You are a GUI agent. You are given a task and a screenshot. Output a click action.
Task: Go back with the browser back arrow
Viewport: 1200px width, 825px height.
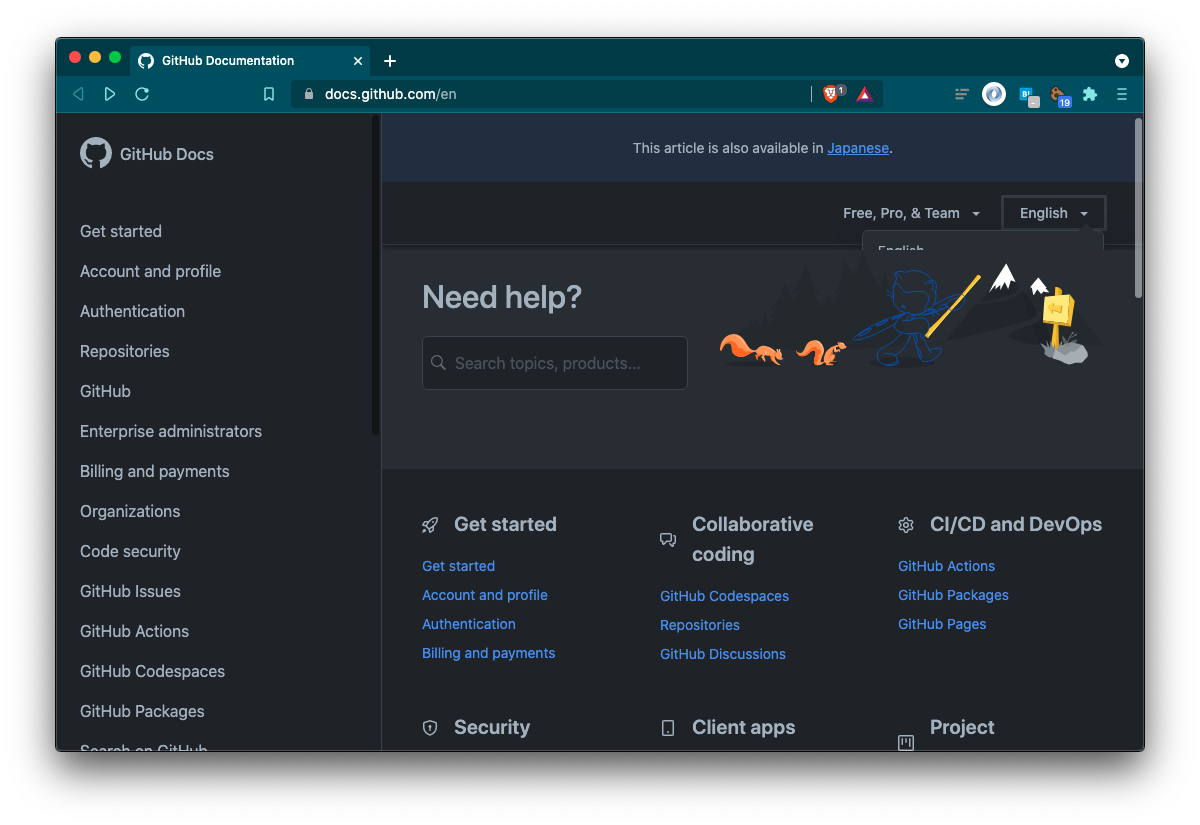[78, 94]
